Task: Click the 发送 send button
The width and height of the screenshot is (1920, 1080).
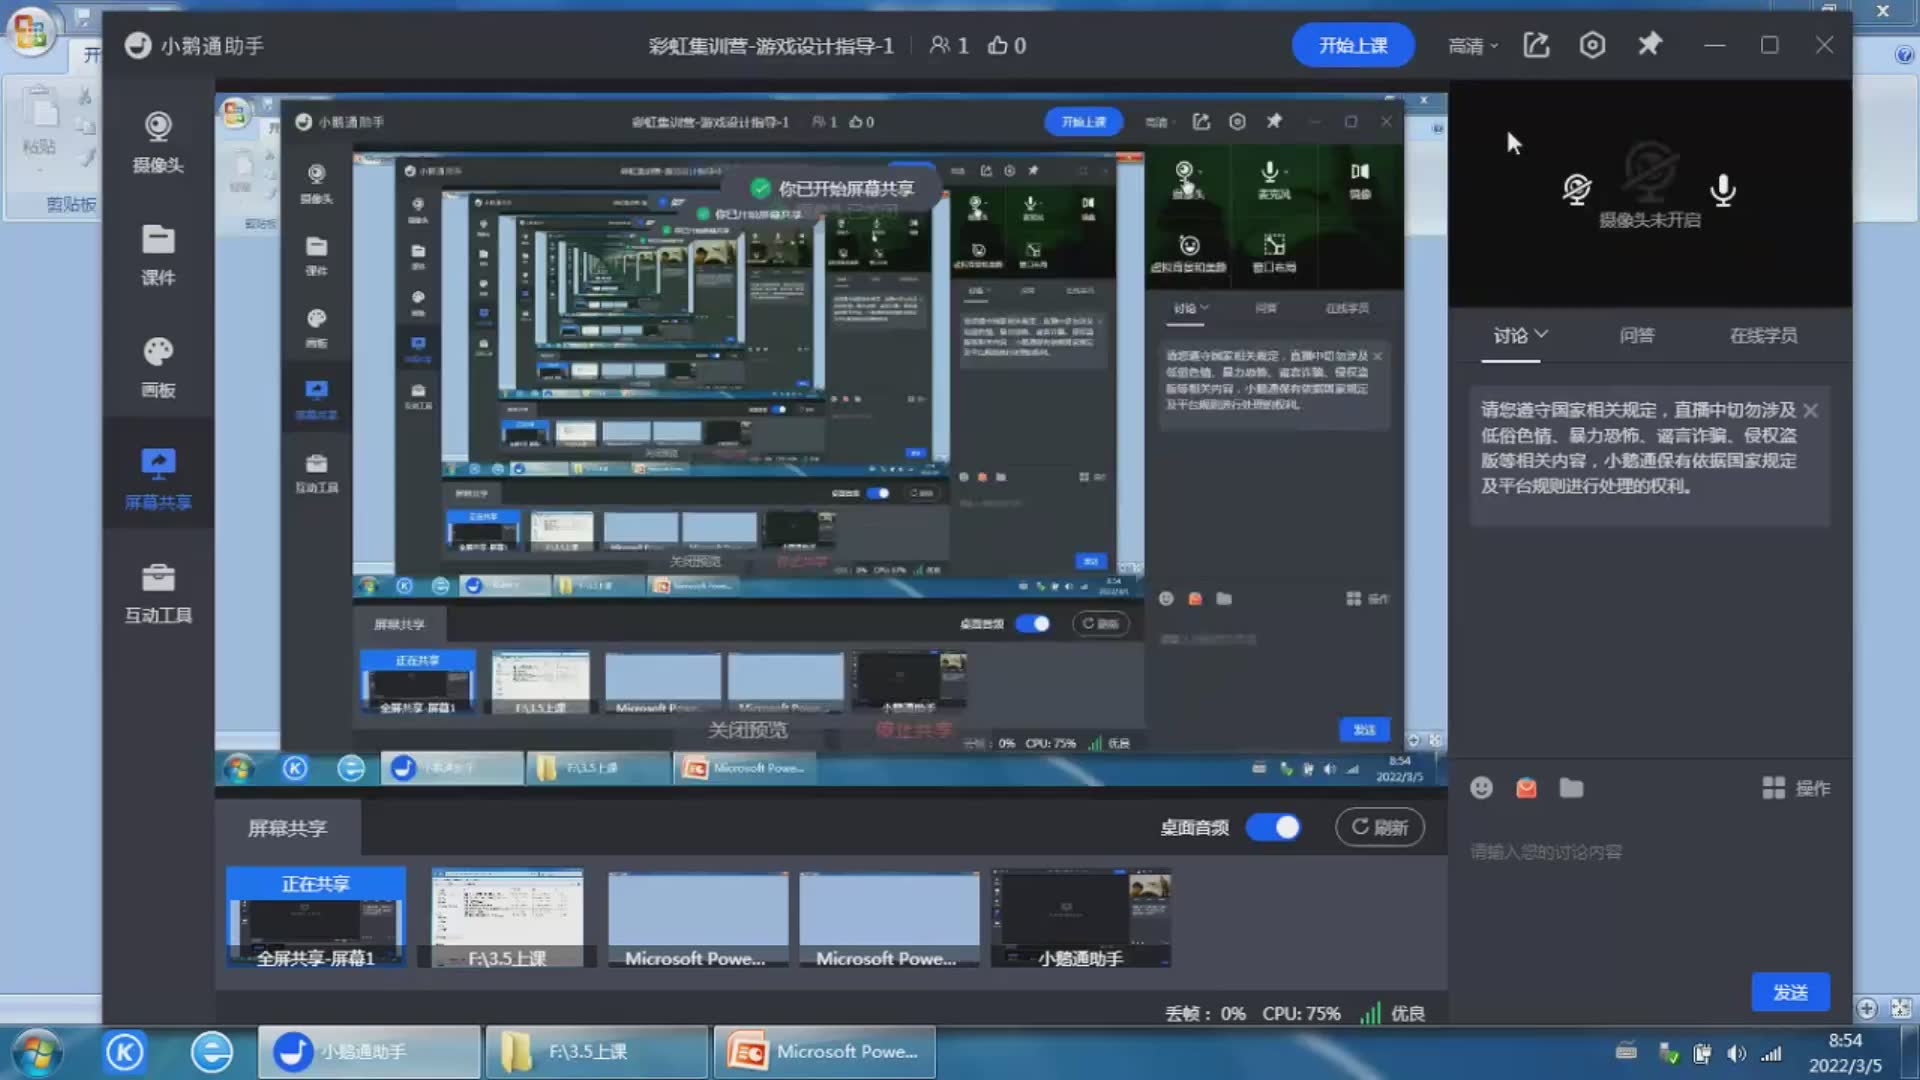Action: (1790, 992)
